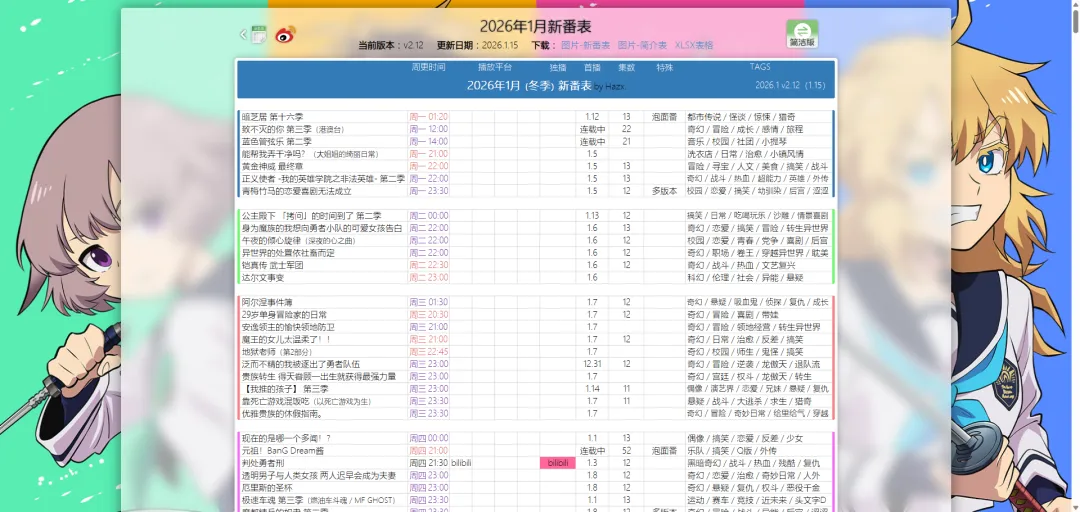Open the Weibo logo icon
This screenshot has height=512, width=1080.
285,34
